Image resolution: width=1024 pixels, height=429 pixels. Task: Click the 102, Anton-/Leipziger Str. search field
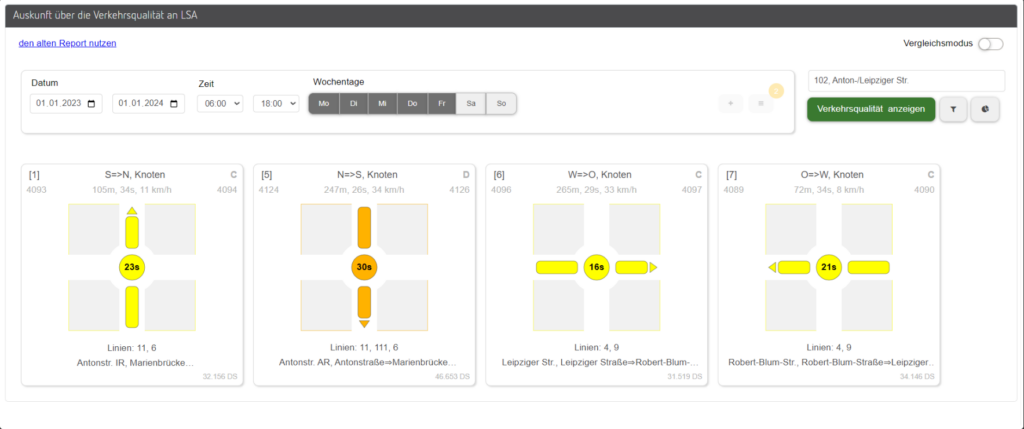pos(906,81)
